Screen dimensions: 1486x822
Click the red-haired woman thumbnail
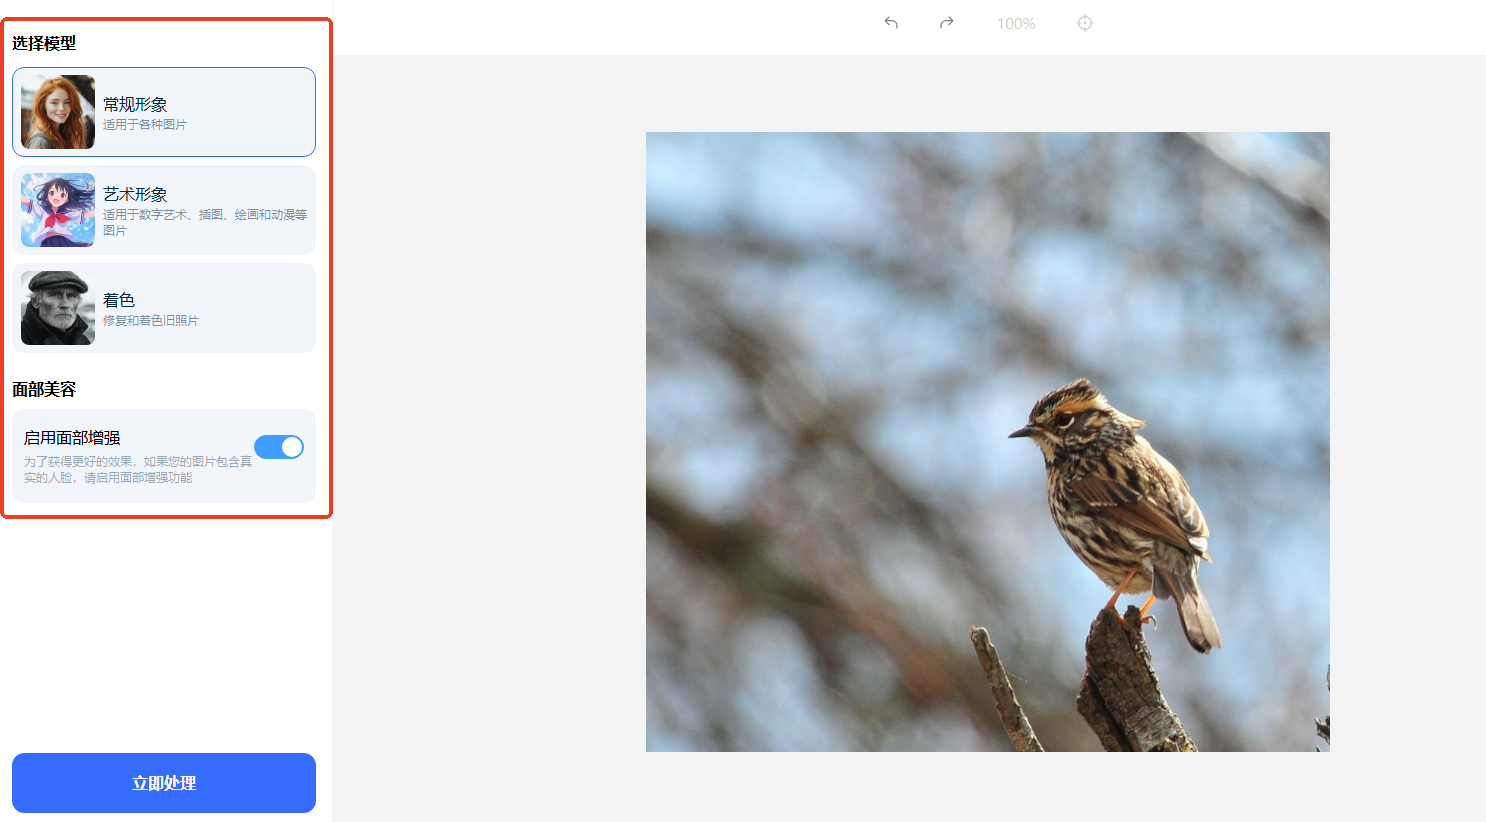click(58, 112)
